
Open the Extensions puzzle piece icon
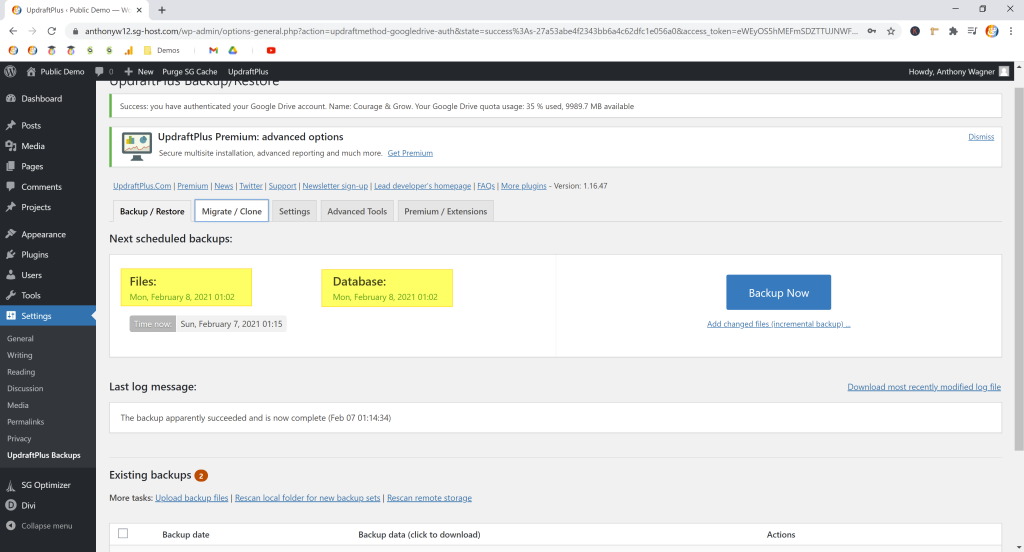[953, 31]
